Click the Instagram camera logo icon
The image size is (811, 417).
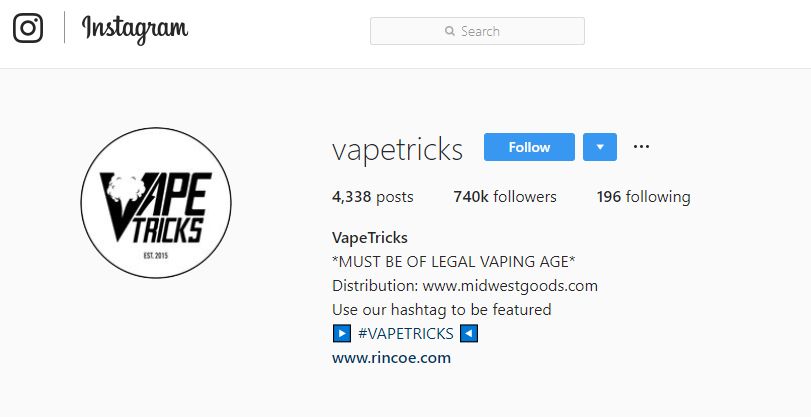[28, 28]
